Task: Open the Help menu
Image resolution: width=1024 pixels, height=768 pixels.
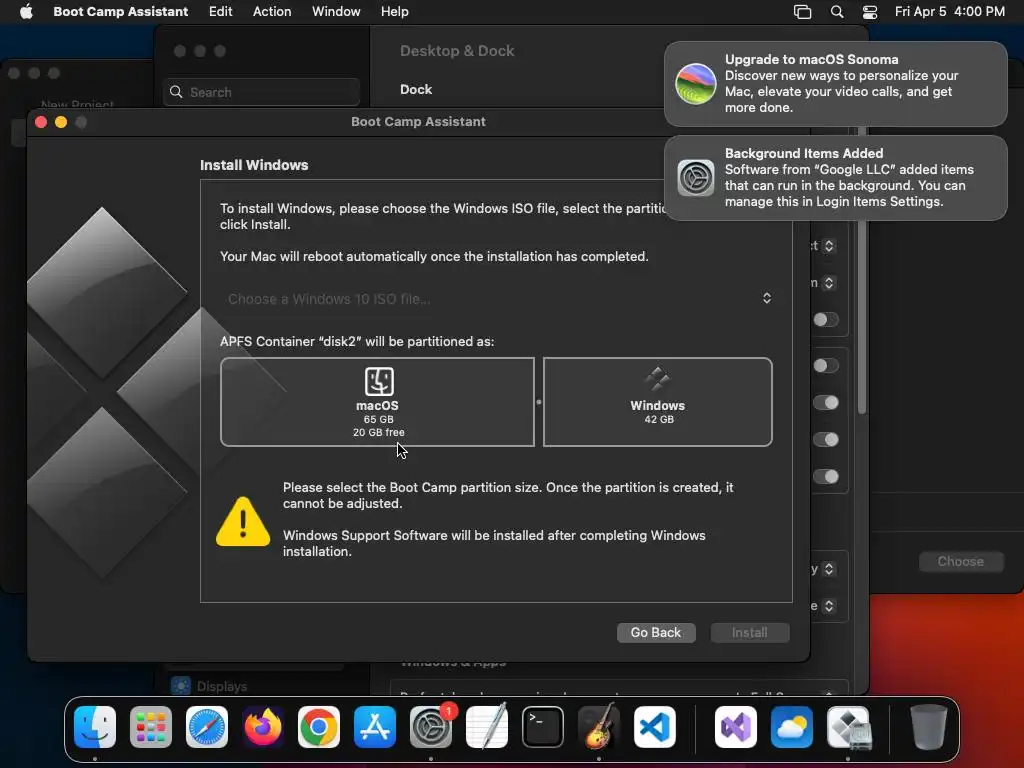Action: pos(394,12)
